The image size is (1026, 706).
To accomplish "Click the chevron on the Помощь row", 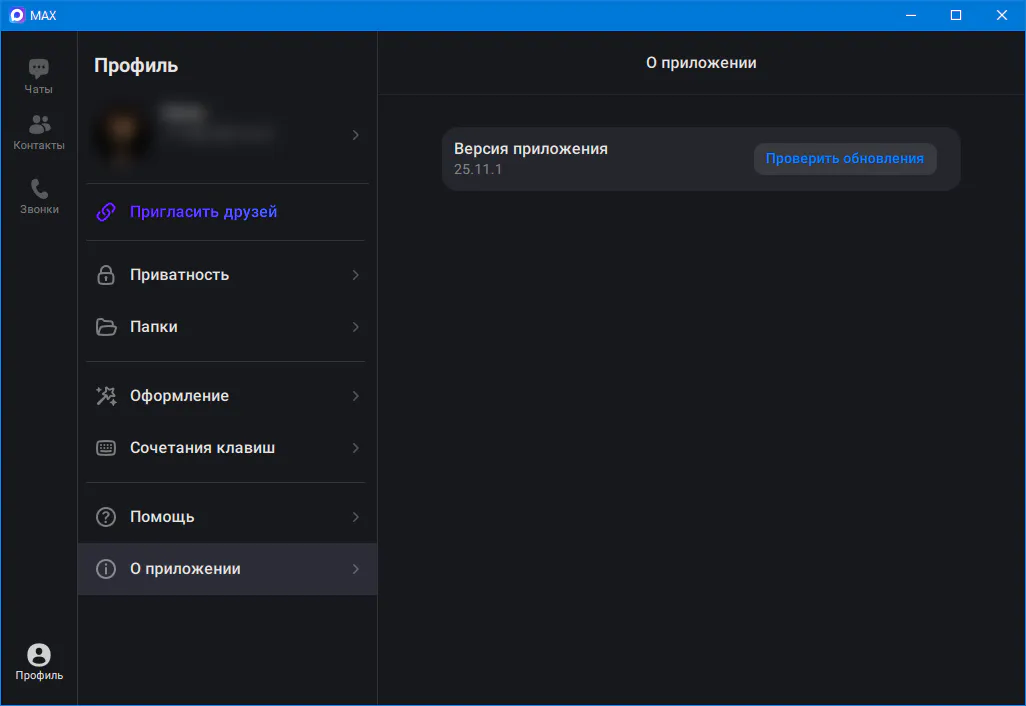I will (x=355, y=517).
